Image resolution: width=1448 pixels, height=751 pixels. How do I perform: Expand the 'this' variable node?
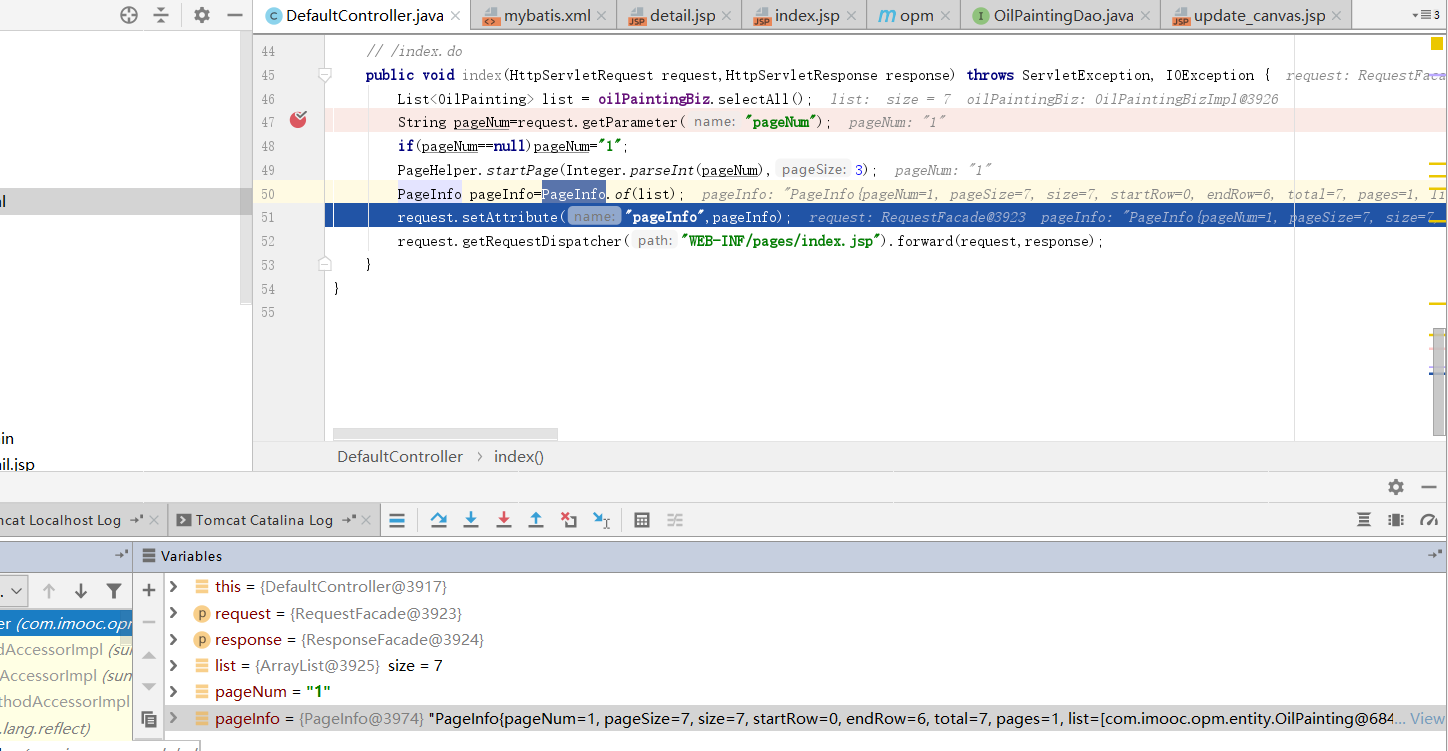[x=174, y=587]
